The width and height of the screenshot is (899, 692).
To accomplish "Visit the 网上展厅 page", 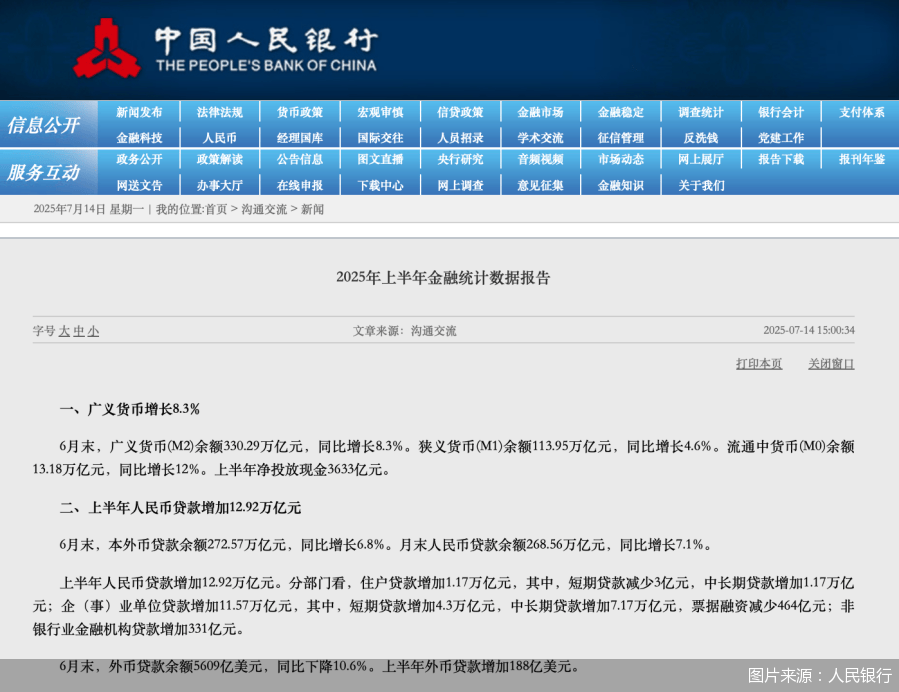I will click(701, 159).
